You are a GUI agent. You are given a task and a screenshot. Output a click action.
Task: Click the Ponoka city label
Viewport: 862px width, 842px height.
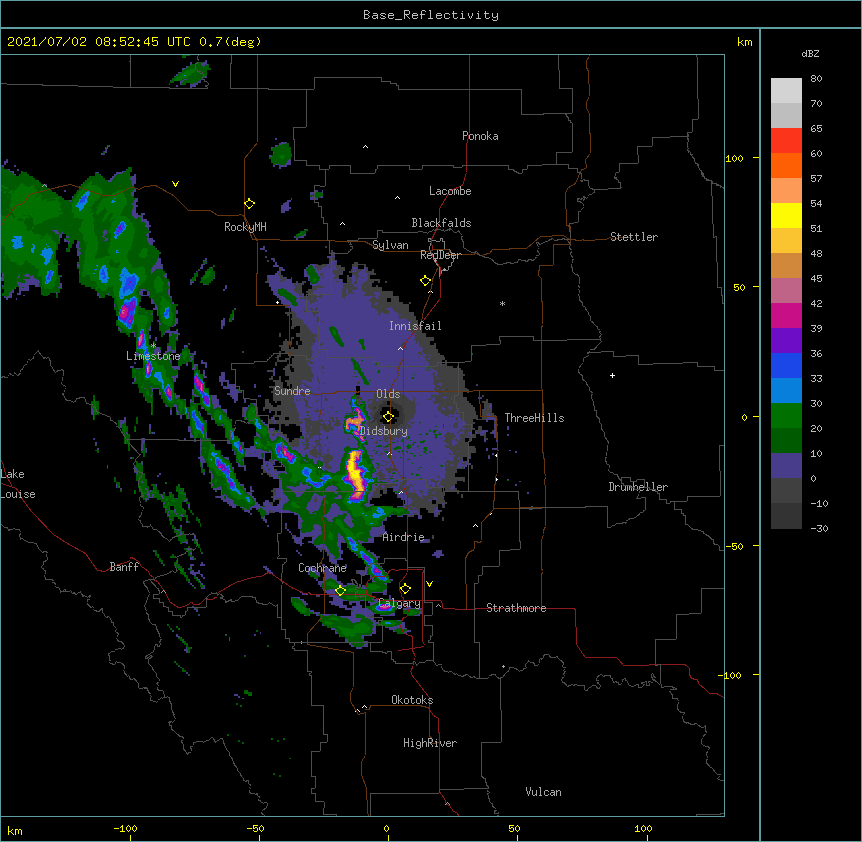click(x=480, y=136)
